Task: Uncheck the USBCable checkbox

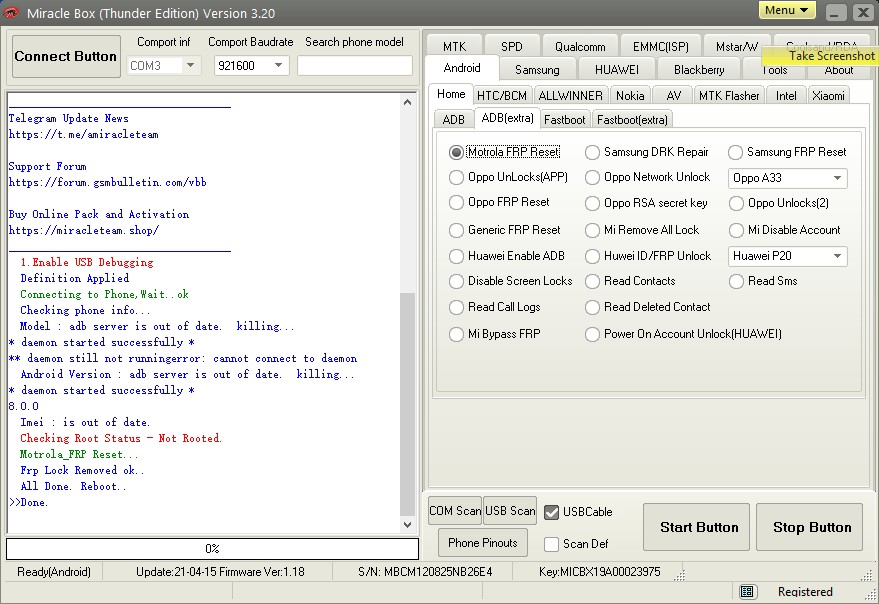Action: tap(552, 512)
